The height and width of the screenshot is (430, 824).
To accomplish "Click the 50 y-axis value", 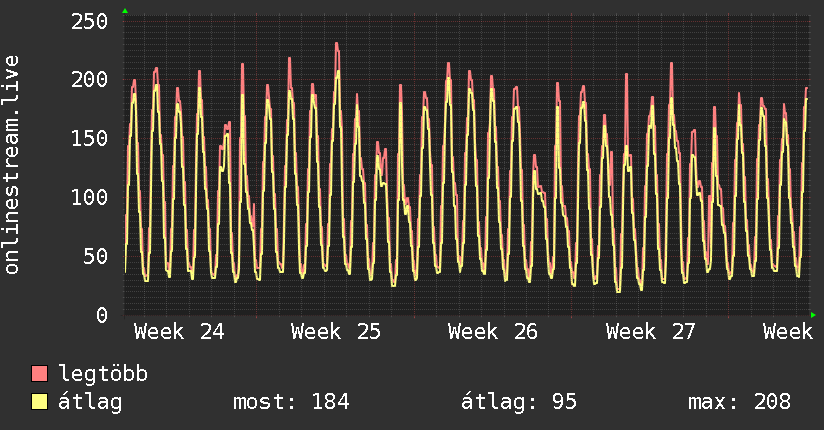I will (96, 256).
